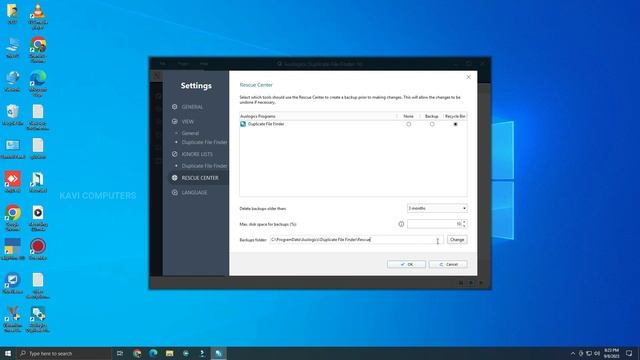Open the GENERAL settings section
This screenshot has width=640, height=360.
point(192,107)
